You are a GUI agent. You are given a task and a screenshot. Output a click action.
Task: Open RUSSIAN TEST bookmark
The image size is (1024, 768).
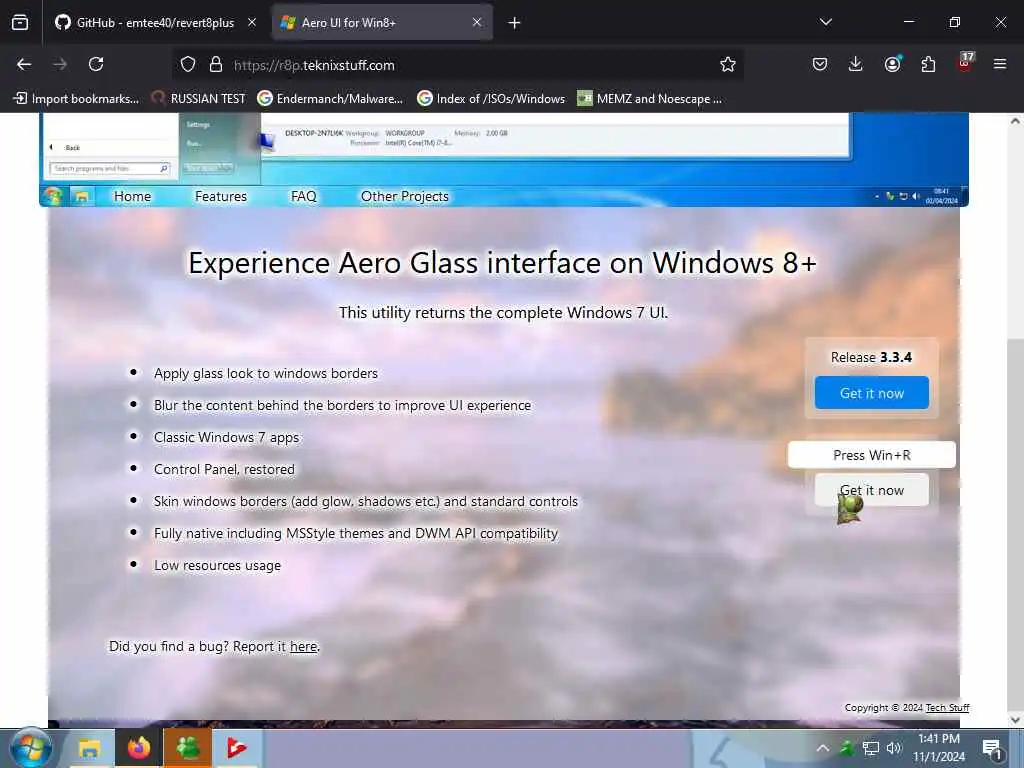[199, 99]
